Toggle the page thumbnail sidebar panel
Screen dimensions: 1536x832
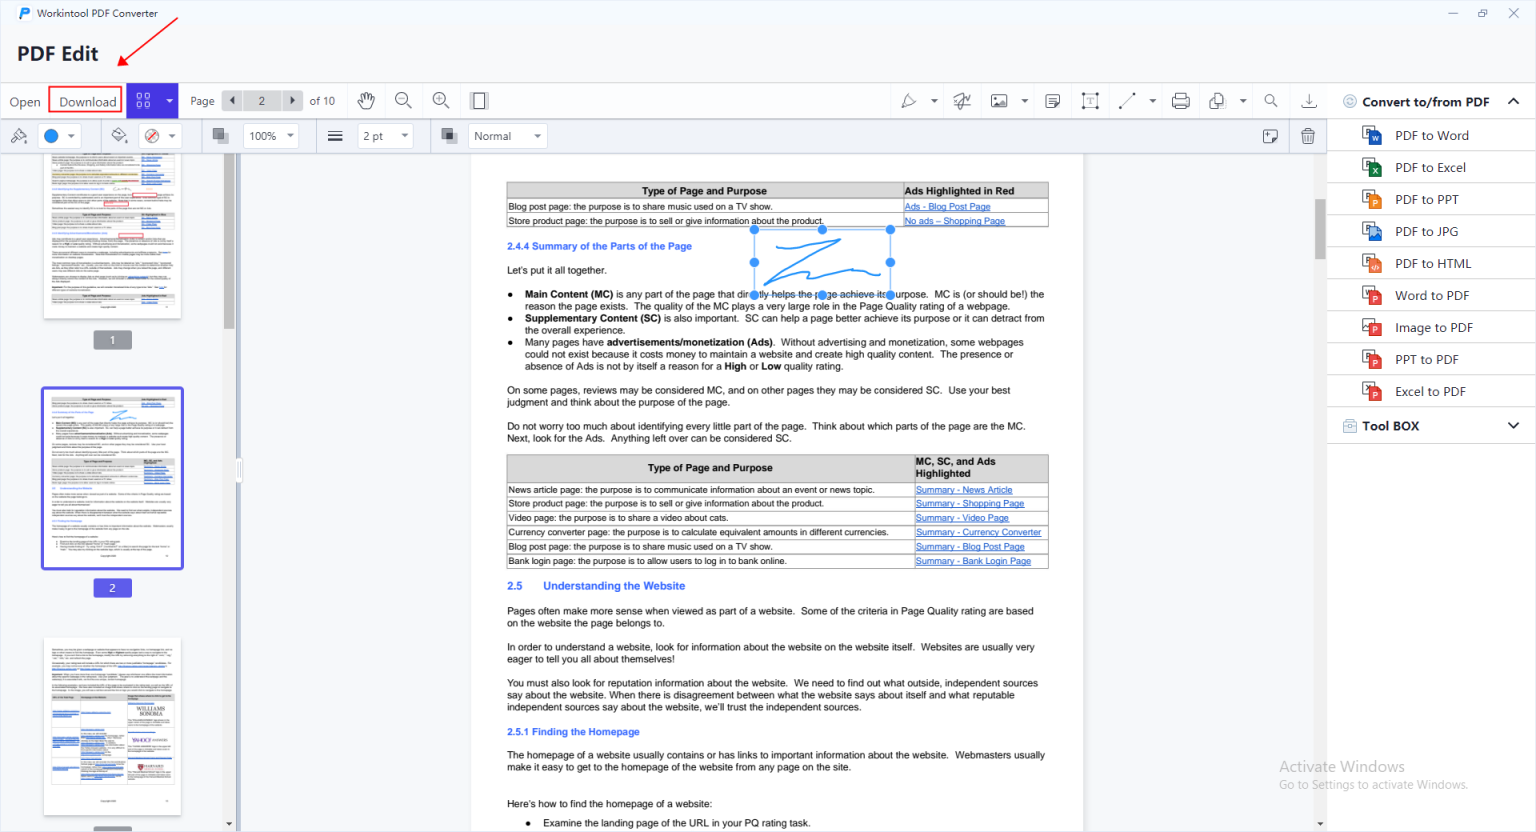click(479, 100)
